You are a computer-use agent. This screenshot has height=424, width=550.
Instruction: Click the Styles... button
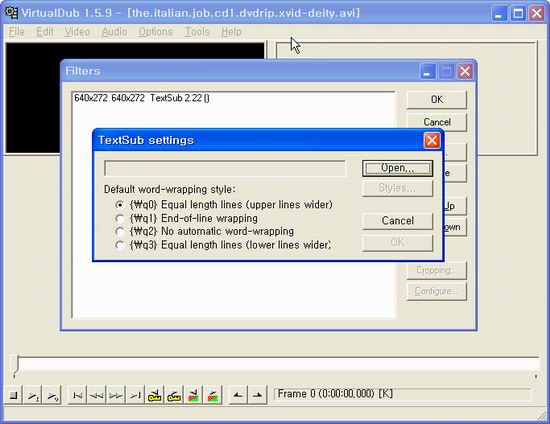(x=397, y=188)
